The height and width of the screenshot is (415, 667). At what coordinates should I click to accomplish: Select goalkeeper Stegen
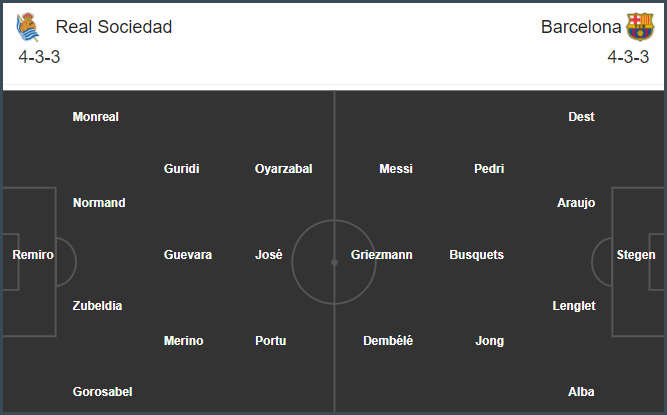click(x=636, y=255)
